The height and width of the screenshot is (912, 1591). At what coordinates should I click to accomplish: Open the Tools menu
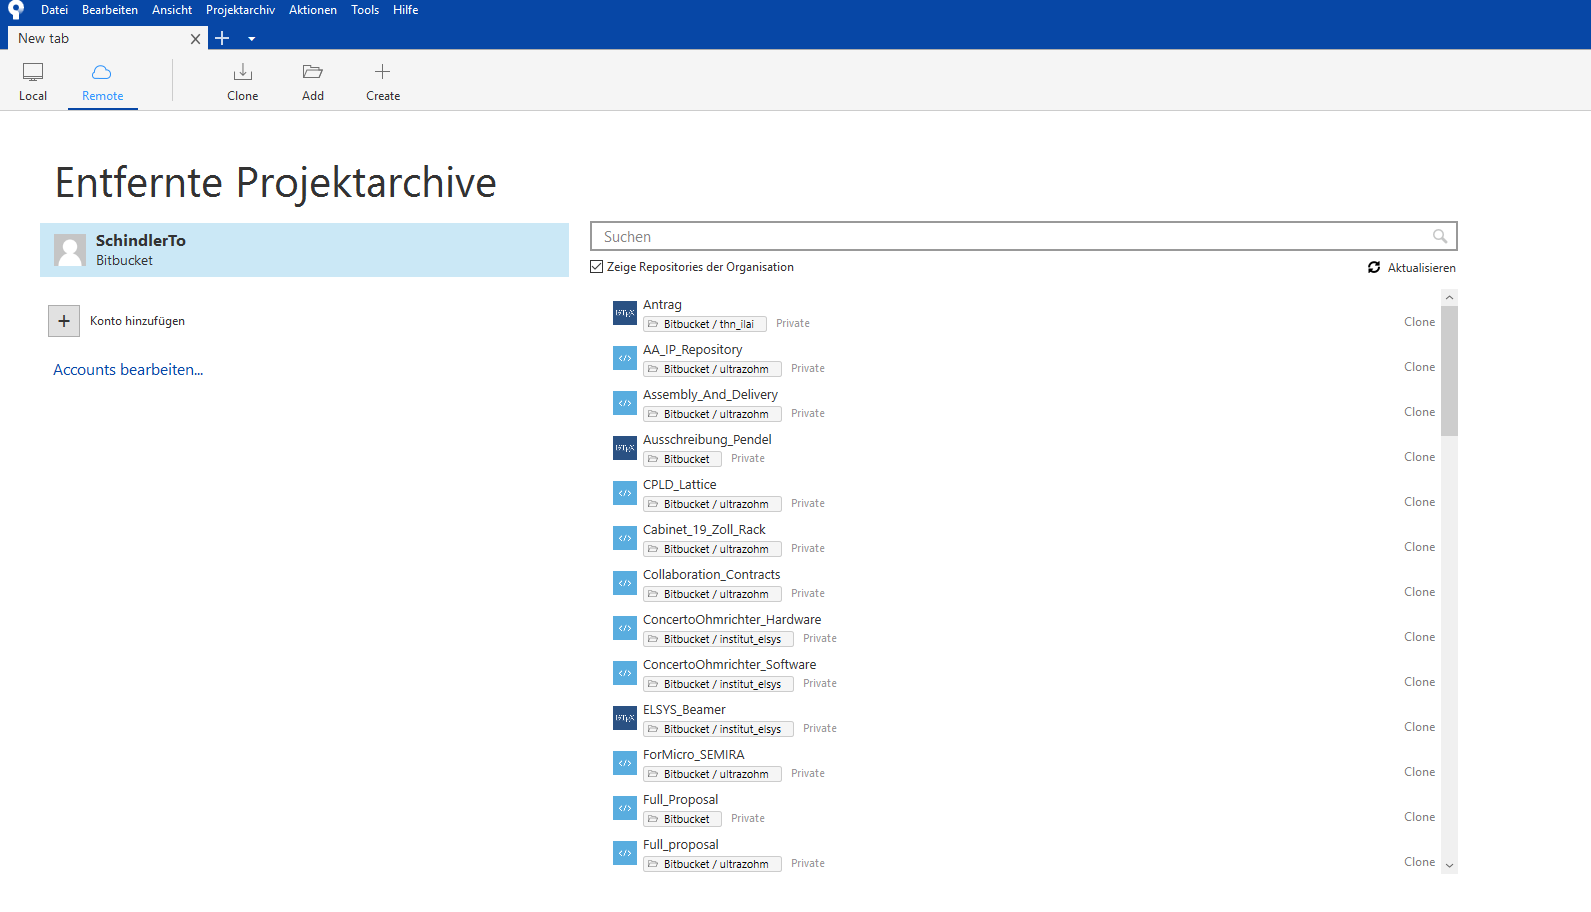[365, 10]
